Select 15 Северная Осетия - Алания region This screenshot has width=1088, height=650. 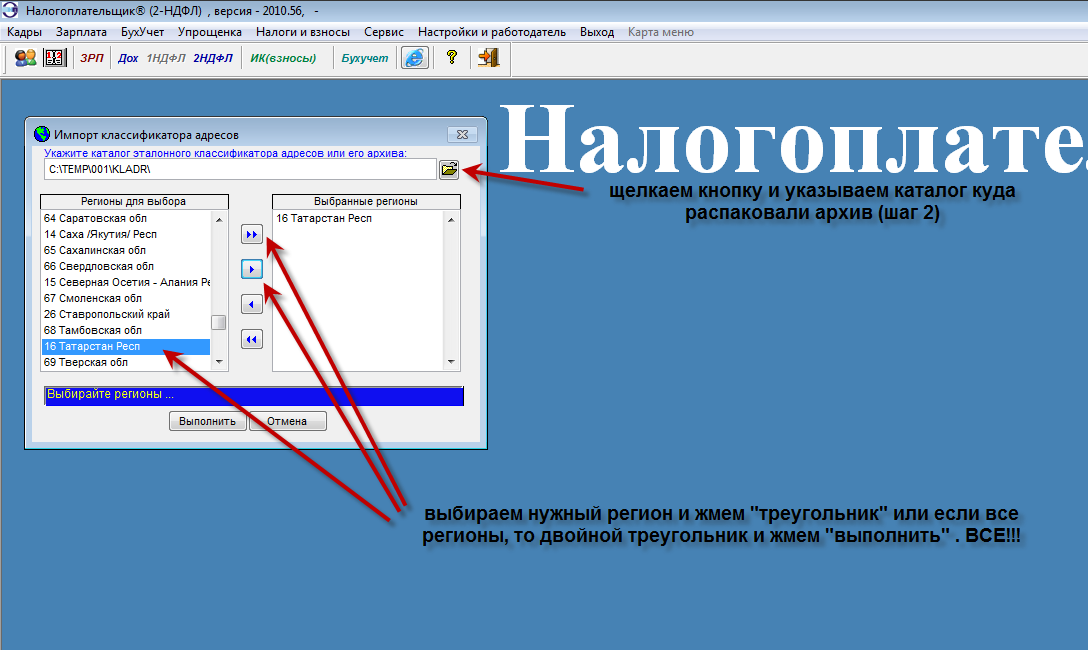point(126,282)
